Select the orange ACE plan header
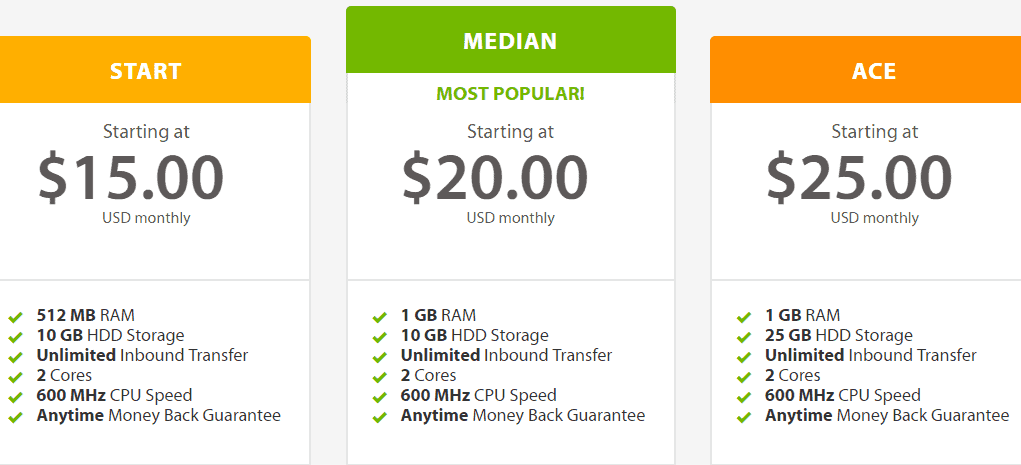The image size is (1021, 465). (x=865, y=70)
